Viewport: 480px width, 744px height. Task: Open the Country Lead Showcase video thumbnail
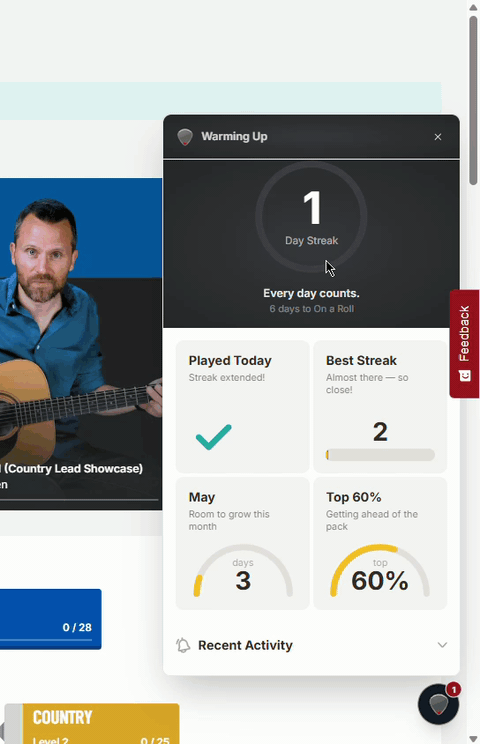81,344
